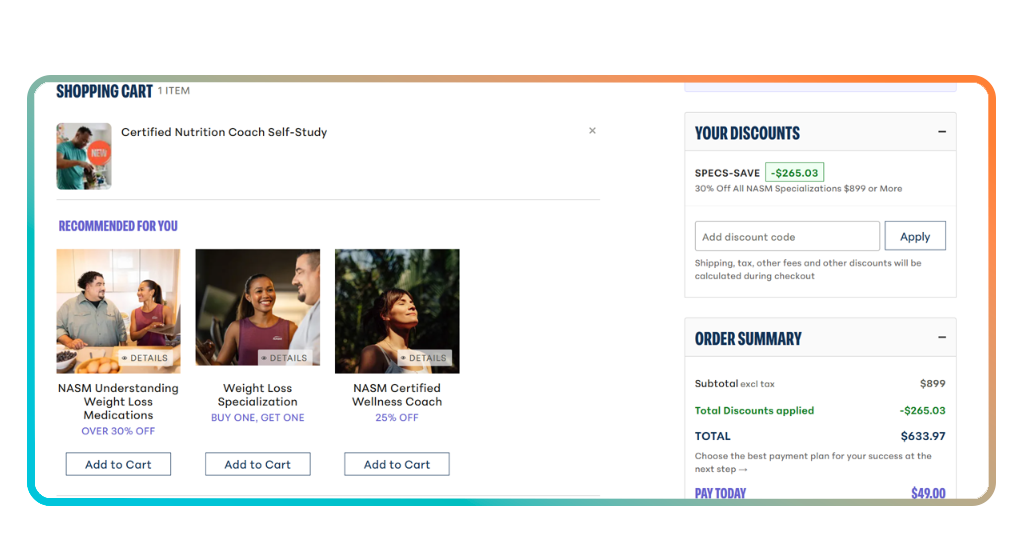The height and width of the screenshot is (536, 1024).
Task: Select the Recommended For You heading
Action: click(118, 226)
